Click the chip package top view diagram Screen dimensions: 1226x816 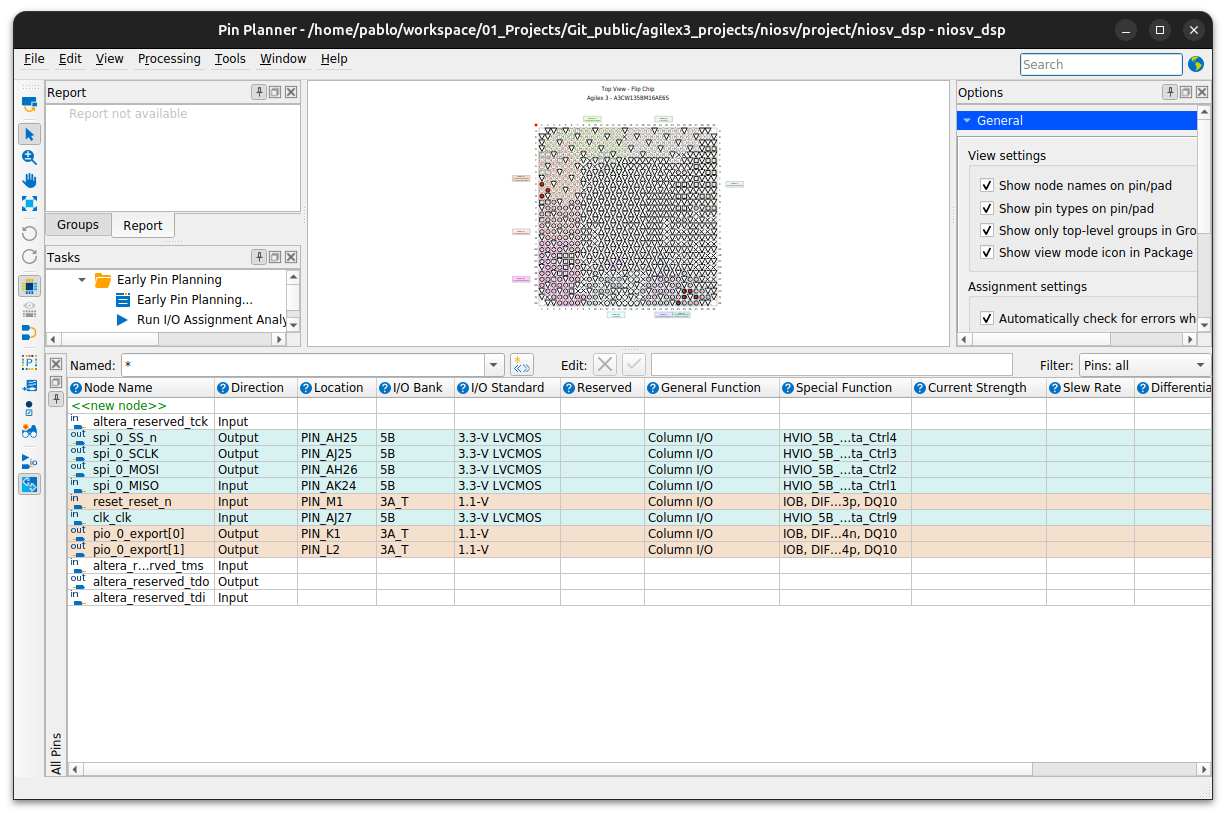click(628, 216)
